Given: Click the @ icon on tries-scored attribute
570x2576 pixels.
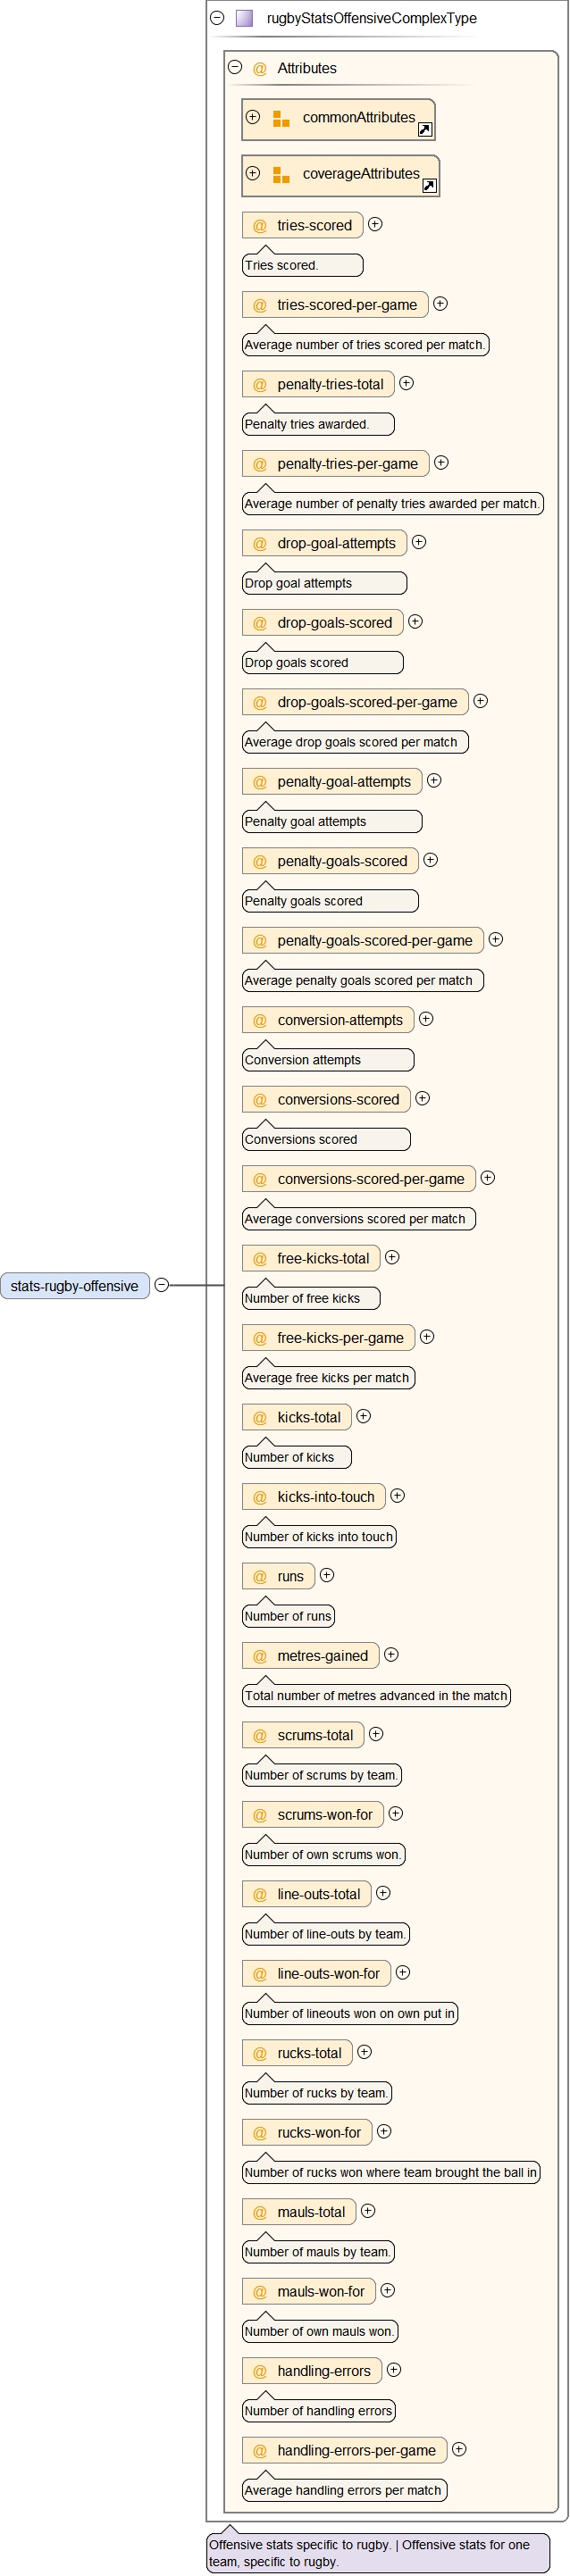Looking at the screenshot, I should click(260, 226).
